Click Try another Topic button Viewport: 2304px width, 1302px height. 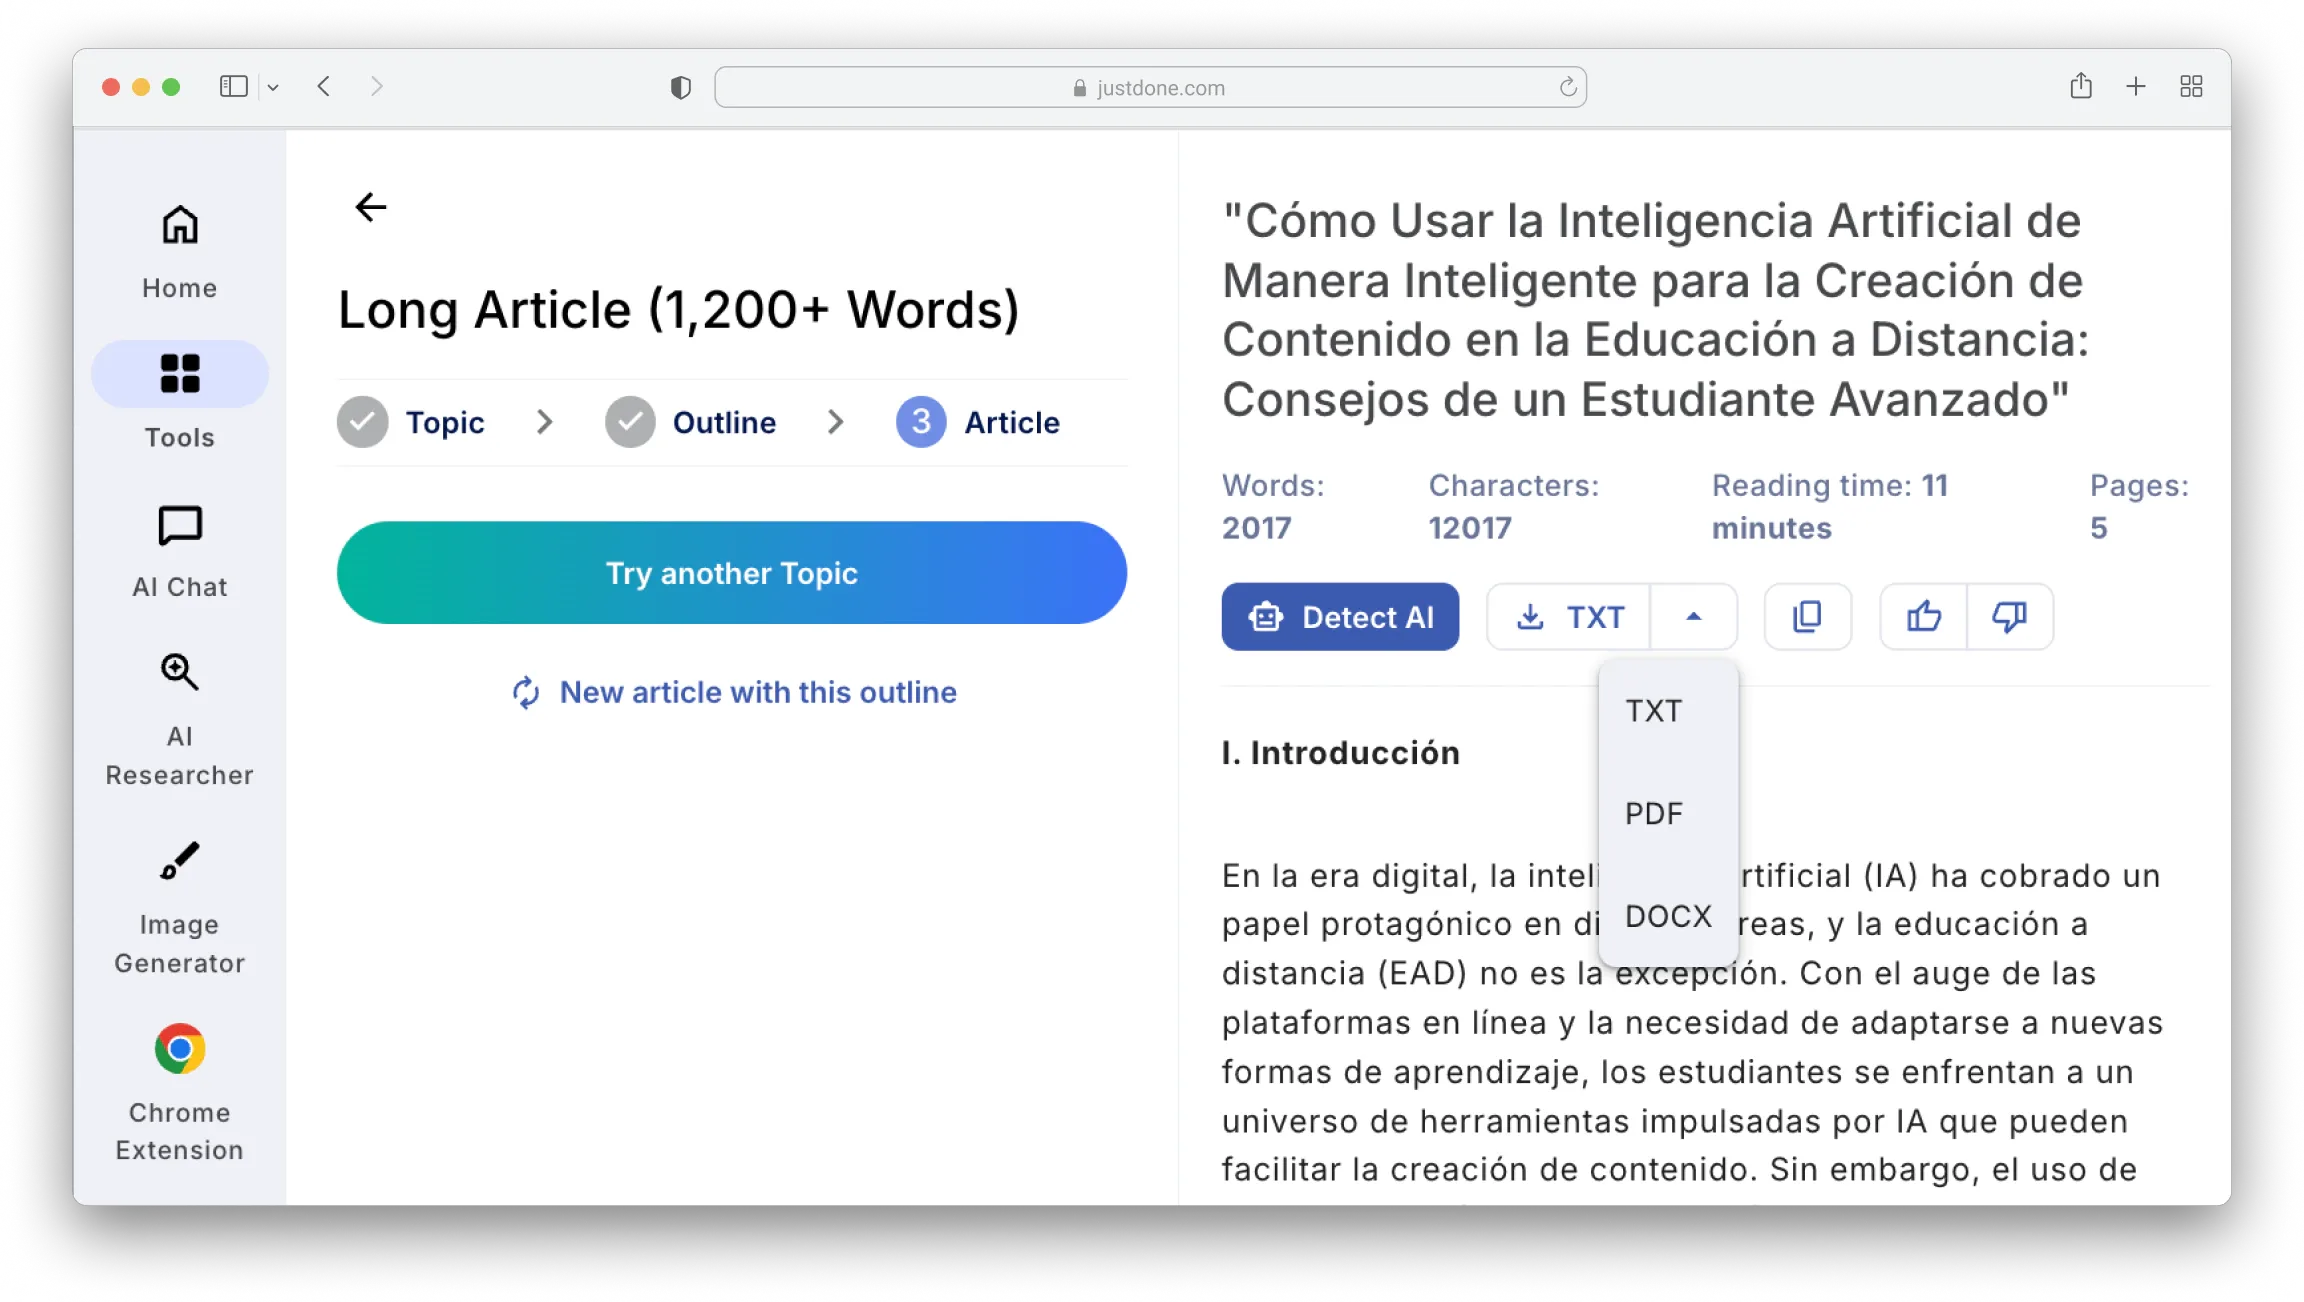(x=731, y=573)
